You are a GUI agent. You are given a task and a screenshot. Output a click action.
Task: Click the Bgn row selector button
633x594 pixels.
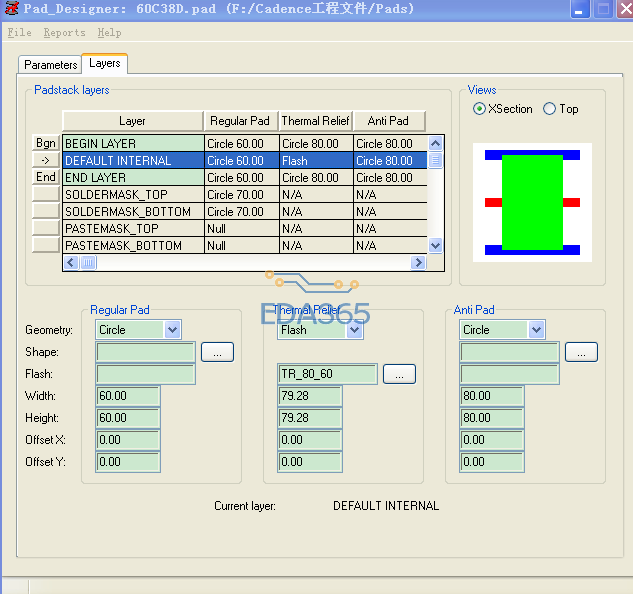[x=46, y=143]
